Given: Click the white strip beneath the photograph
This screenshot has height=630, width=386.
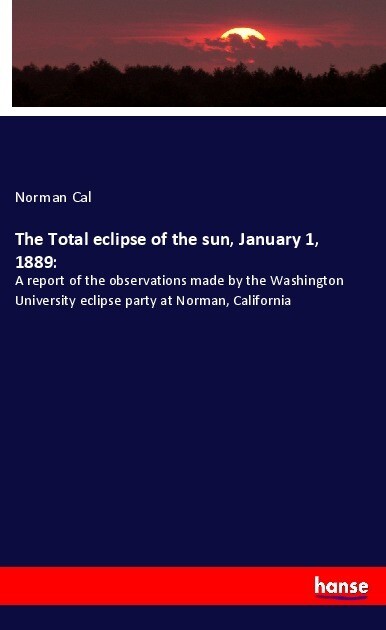Looking at the screenshot, I should [x=193, y=111].
